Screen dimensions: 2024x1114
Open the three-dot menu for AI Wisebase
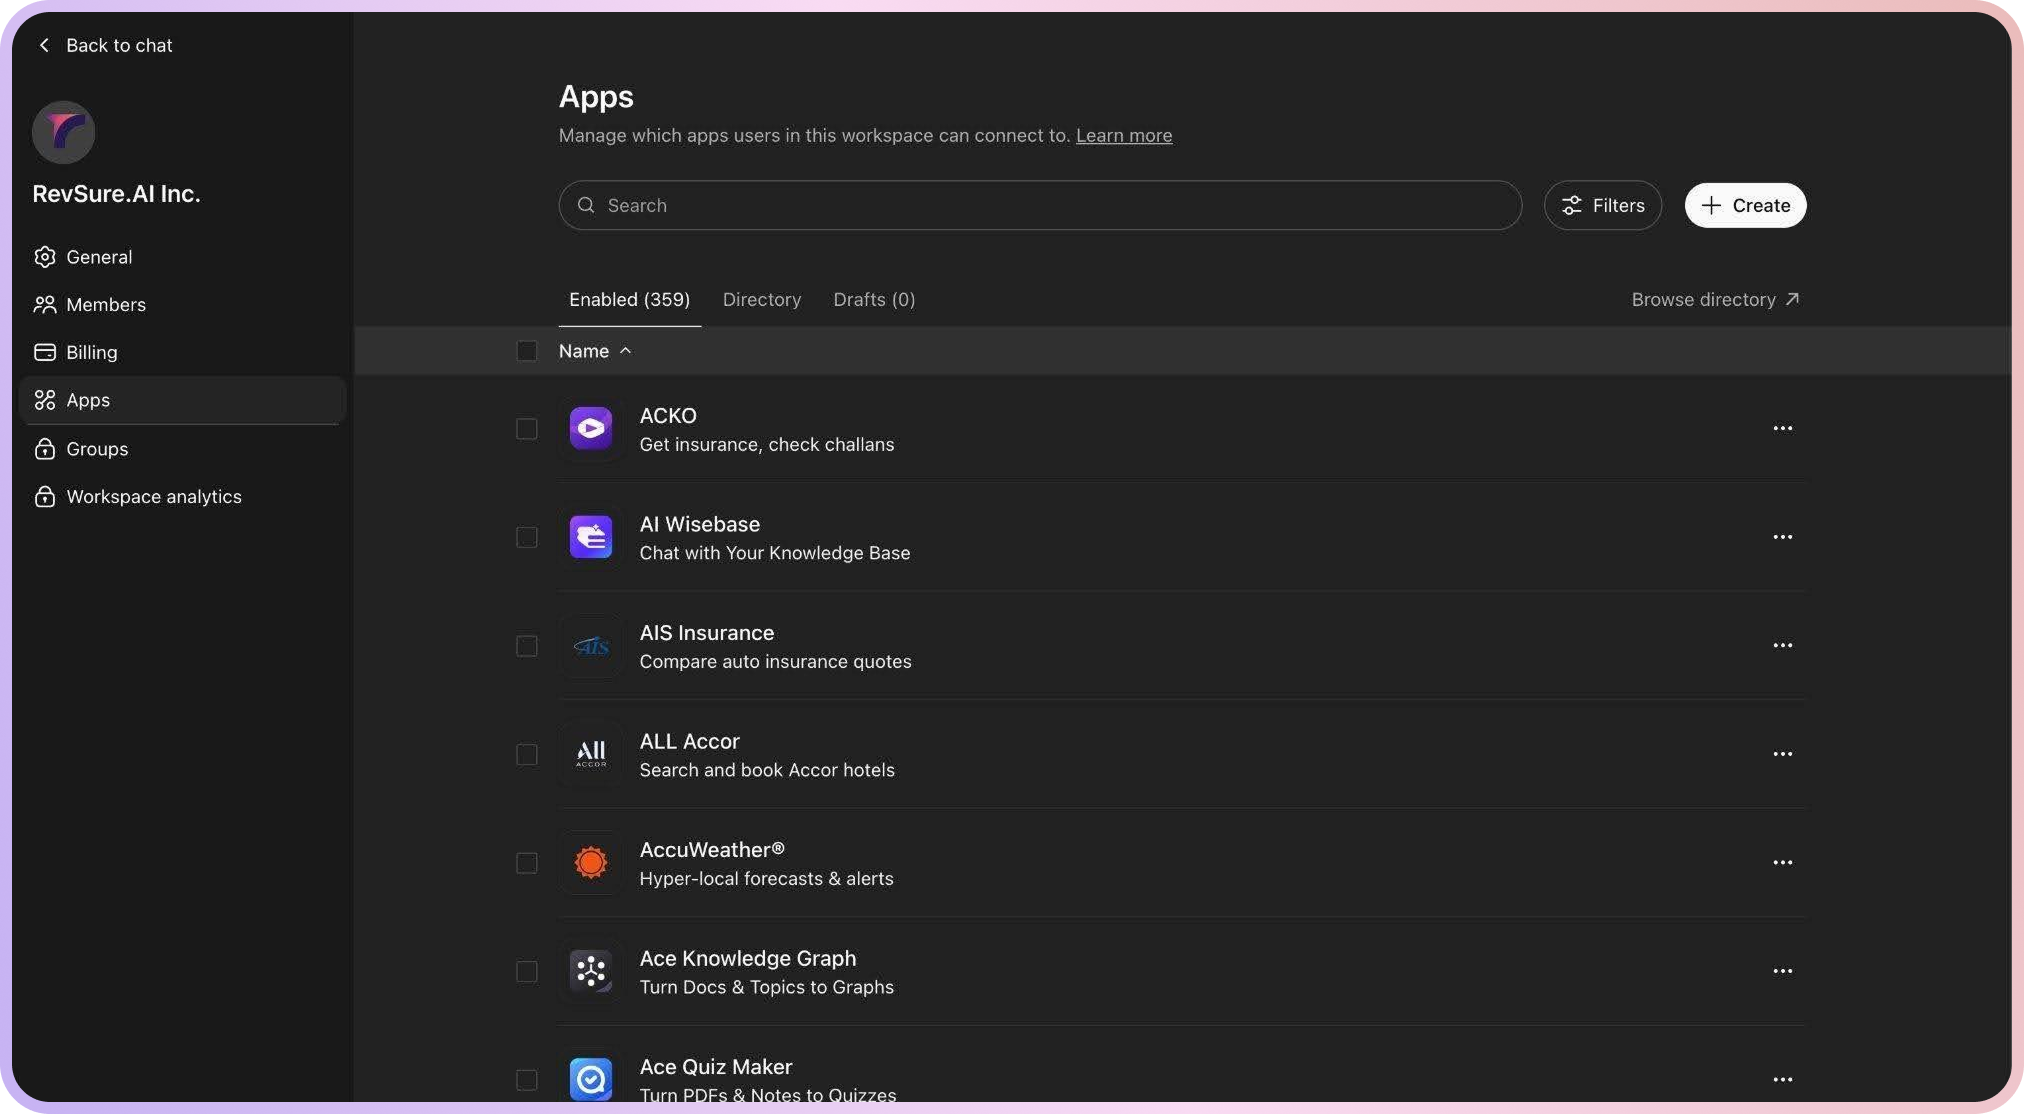tap(1782, 537)
